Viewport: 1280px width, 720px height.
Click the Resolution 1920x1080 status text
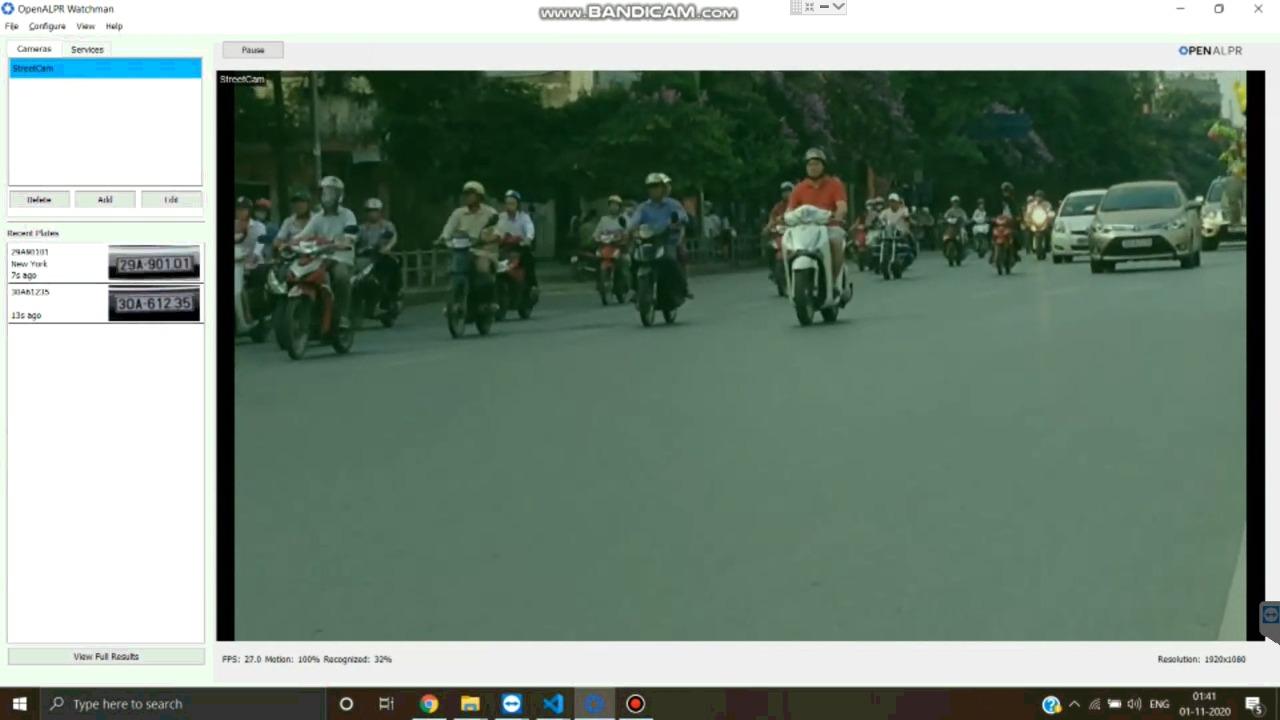pyautogui.click(x=1201, y=659)
